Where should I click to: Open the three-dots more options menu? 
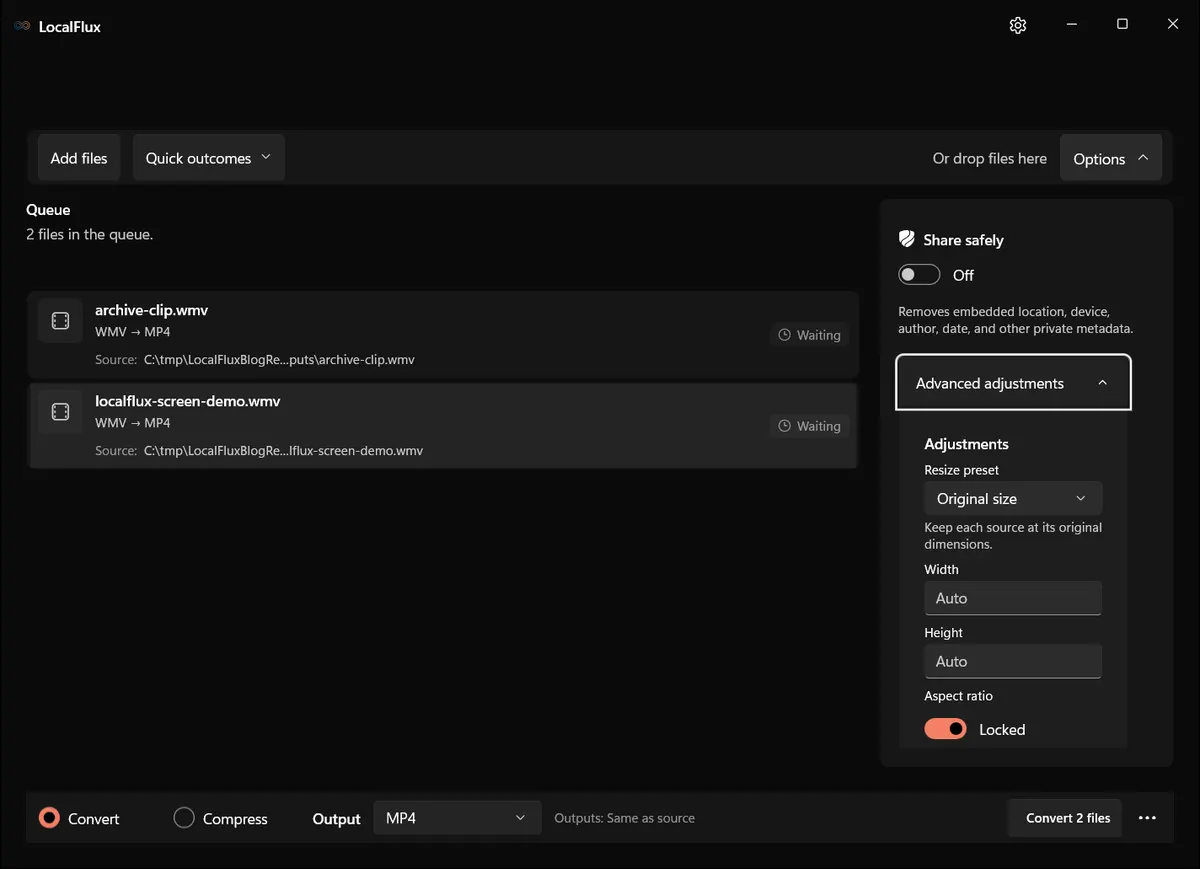tap(1147, 818)
